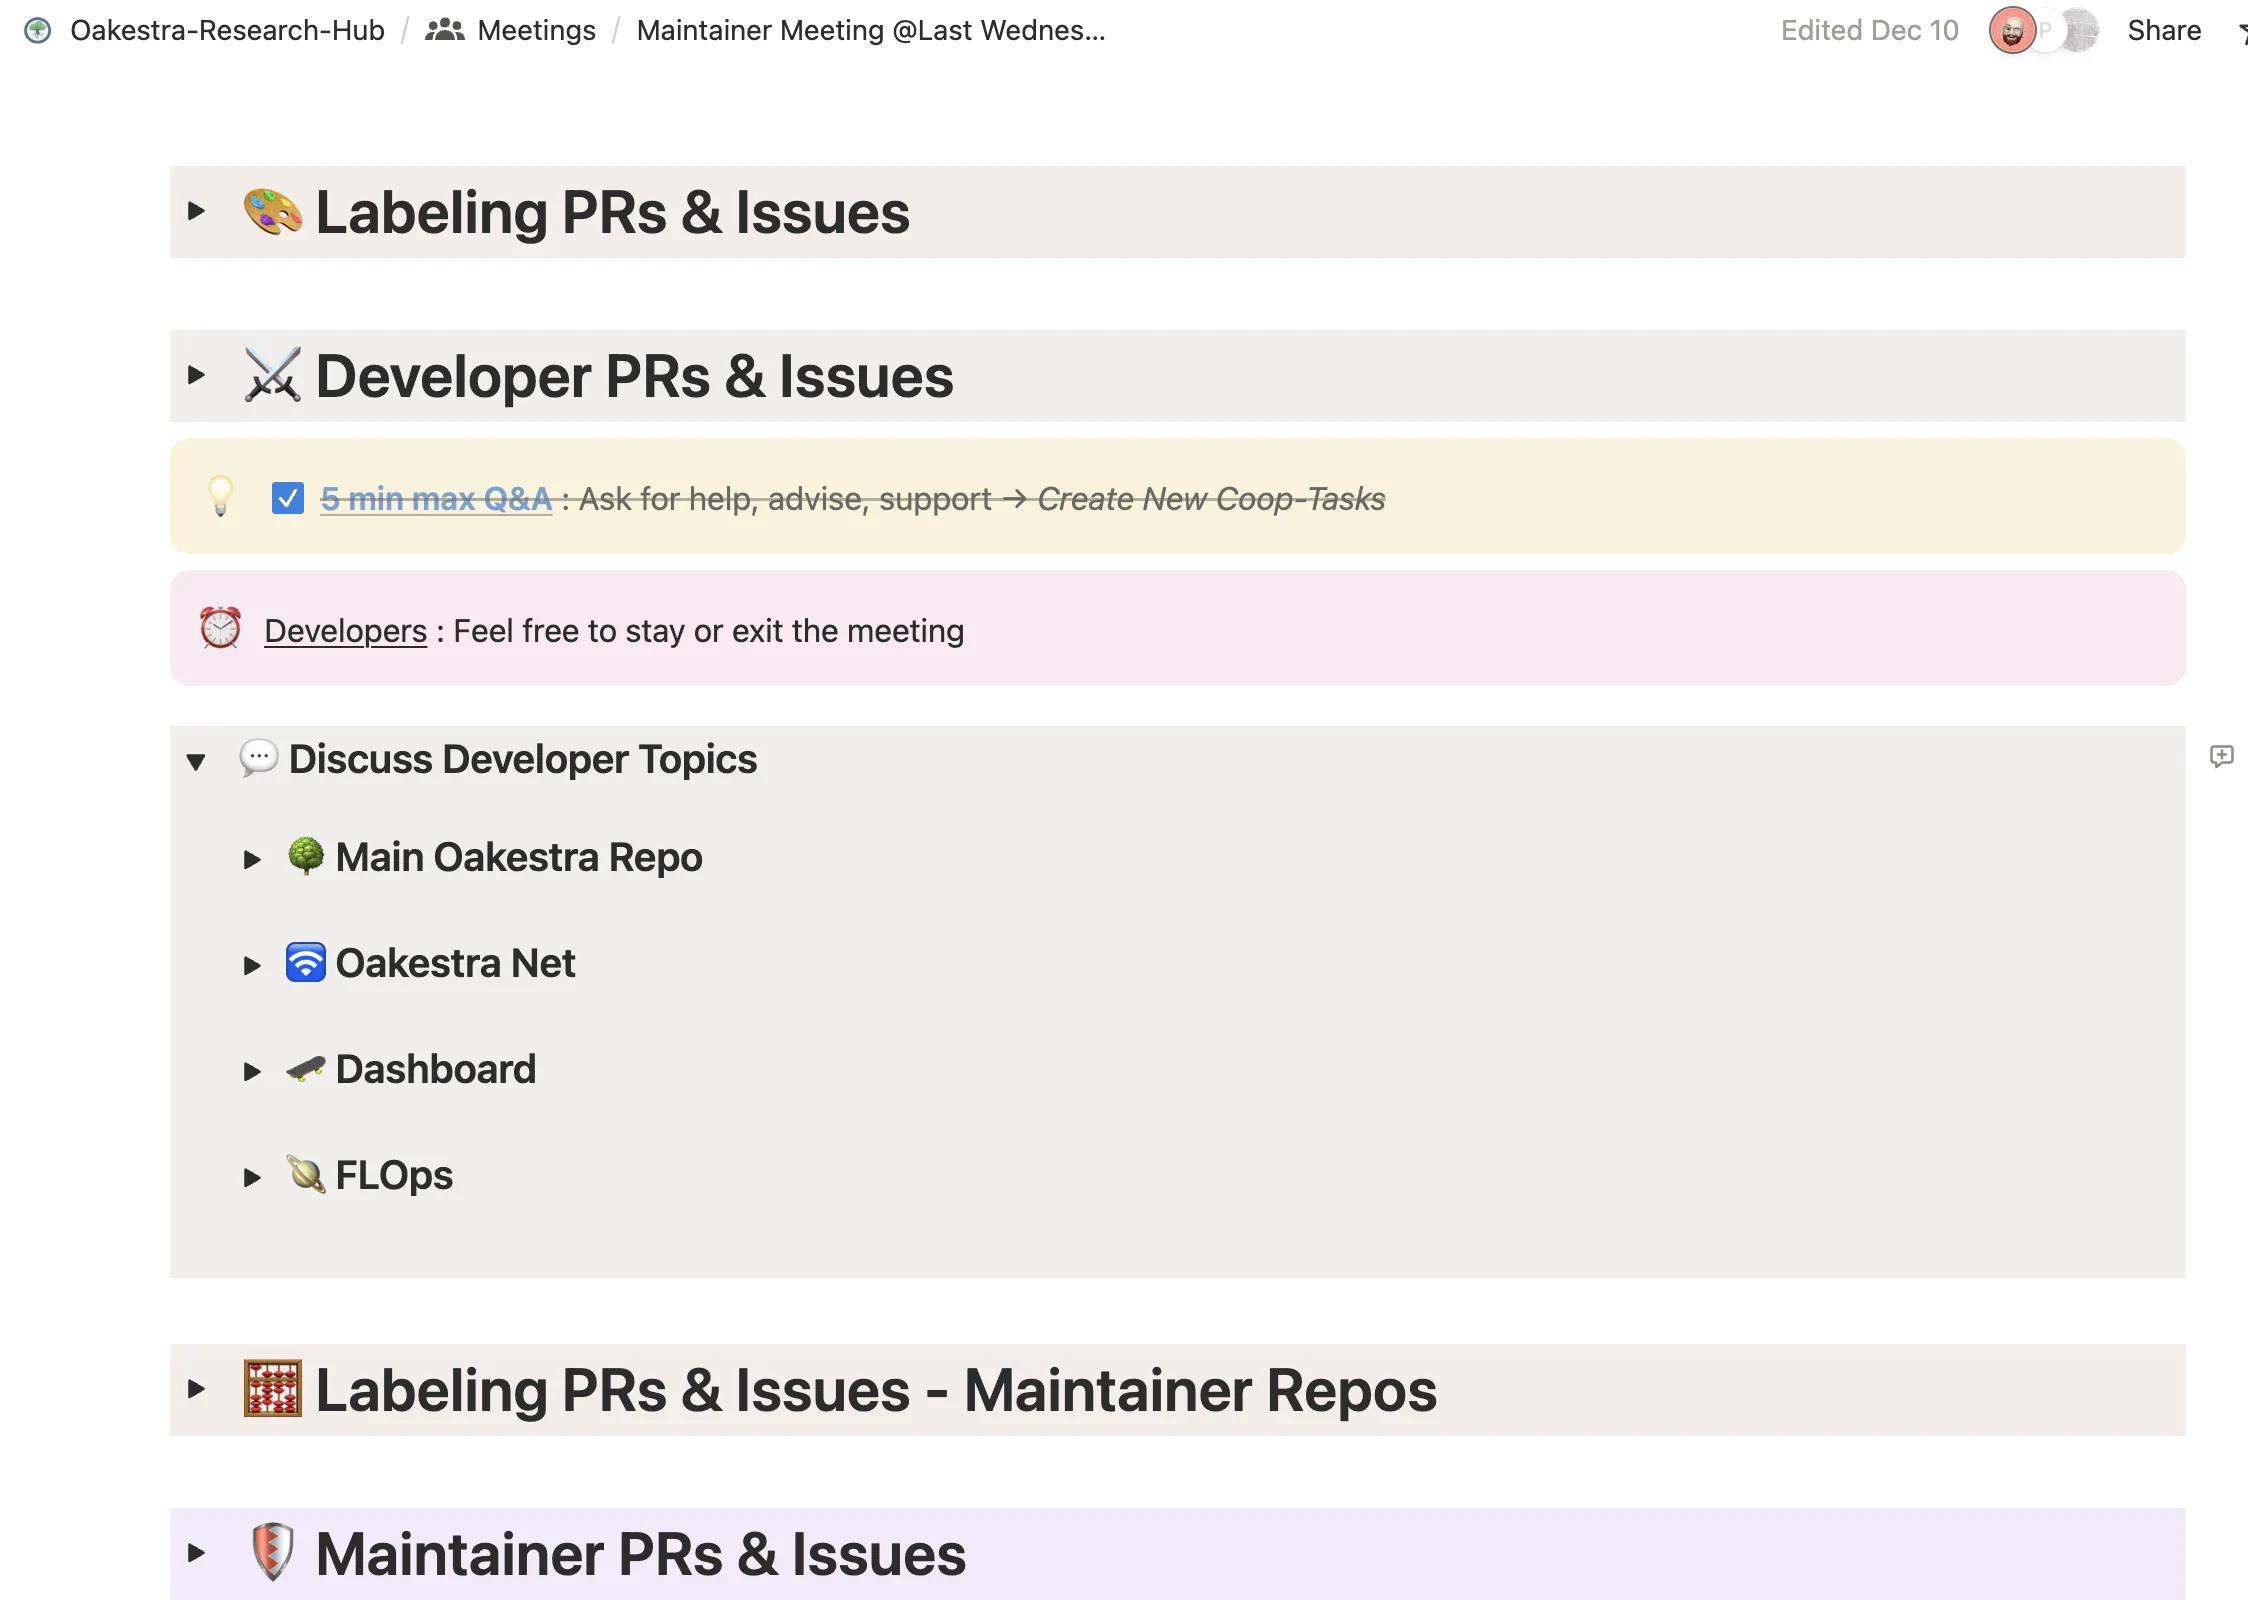Expand the FLOps toggle arrow

252,1178
